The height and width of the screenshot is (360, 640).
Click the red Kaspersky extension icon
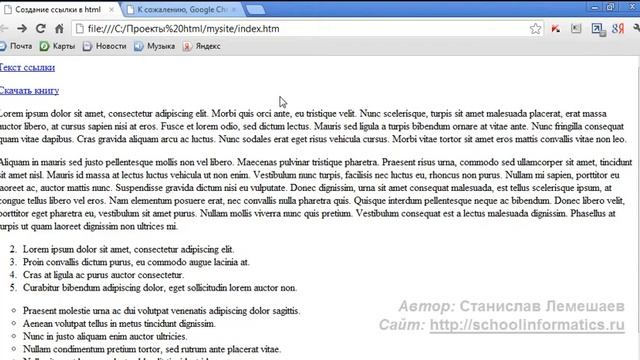click(556, 29)
